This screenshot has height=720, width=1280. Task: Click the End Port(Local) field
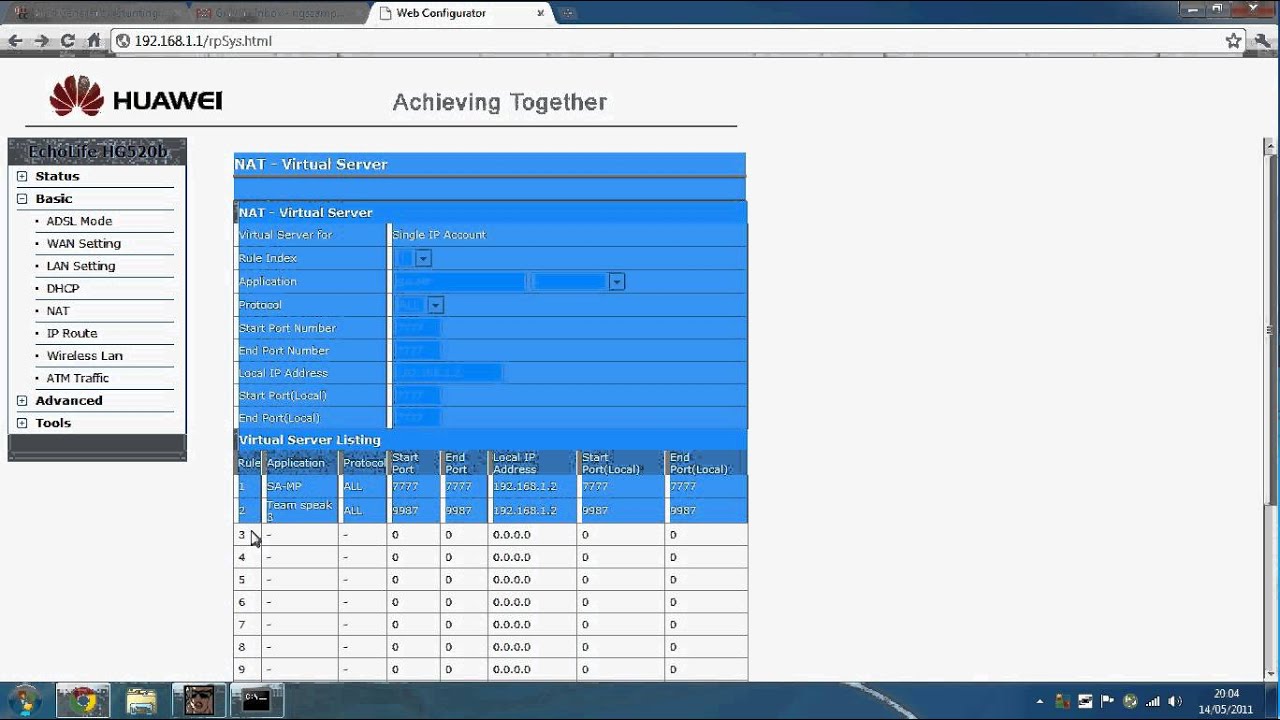tap(417, 418)
